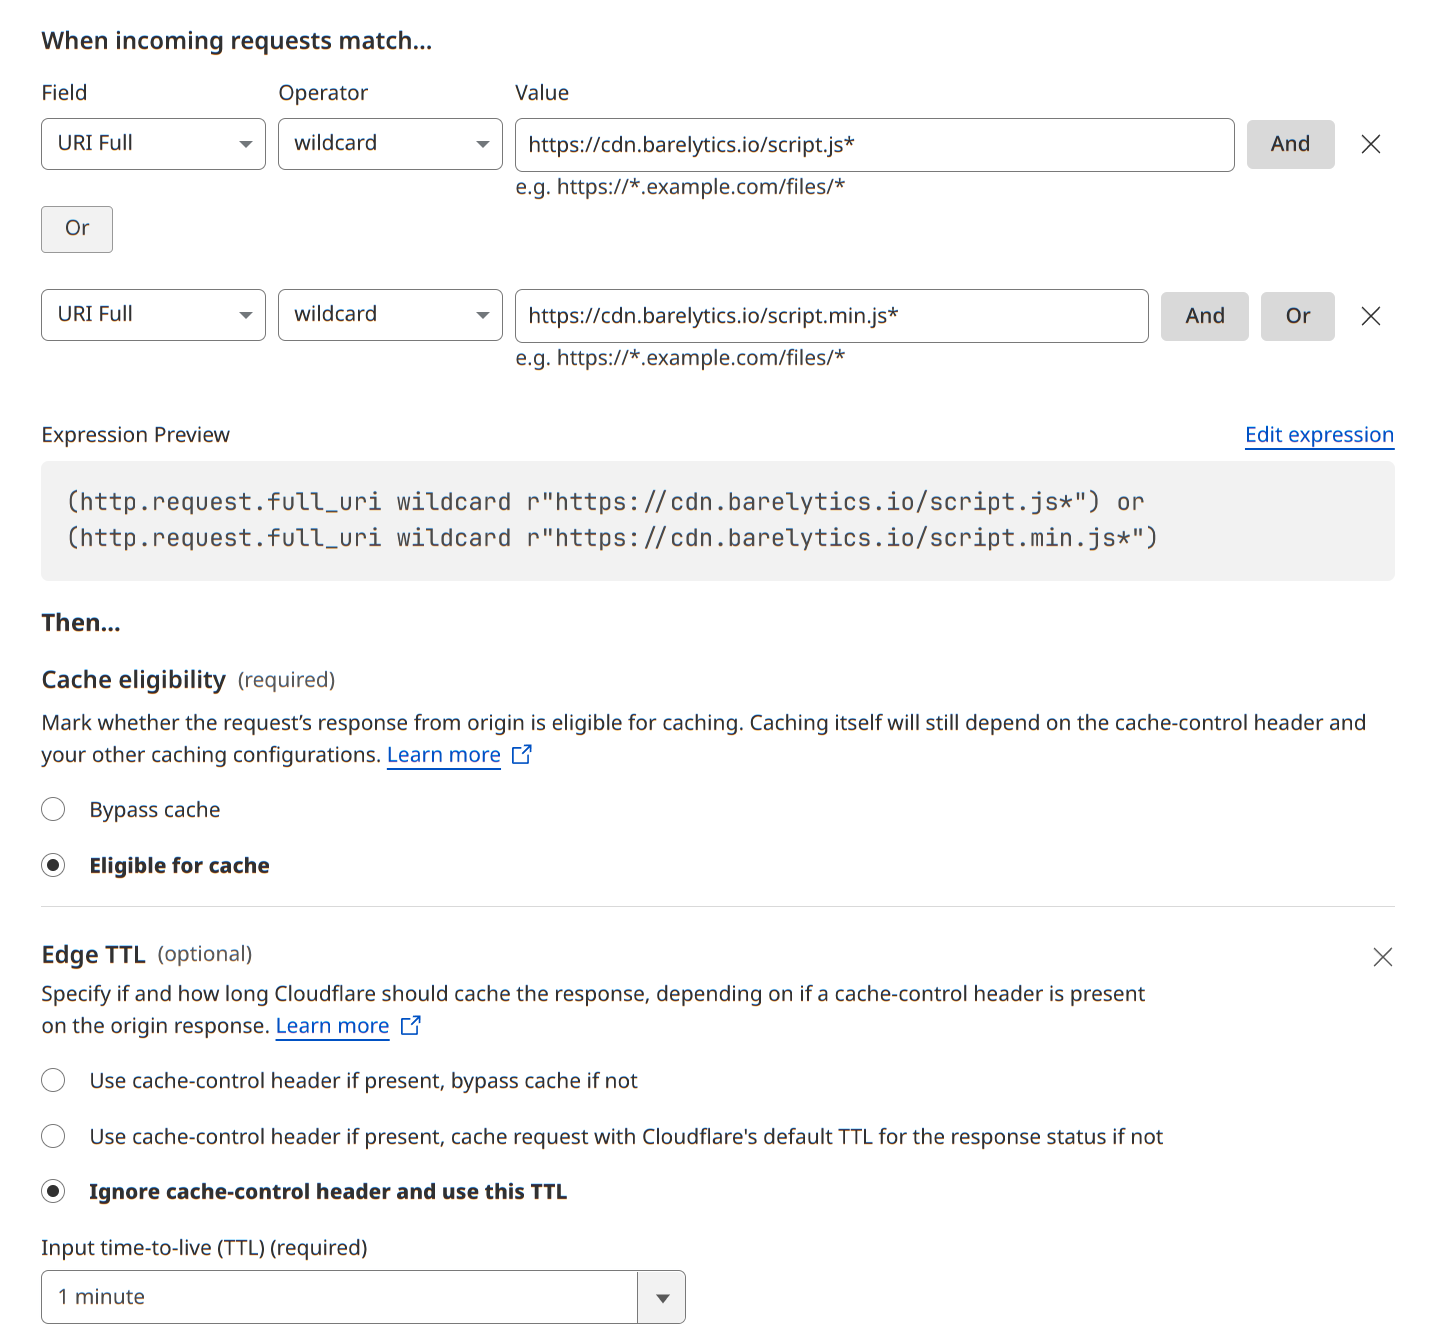Select Ignore cache-control header and use this TTL
The width and height of the screenshot is (1447, 1338).
[53, 1191]
